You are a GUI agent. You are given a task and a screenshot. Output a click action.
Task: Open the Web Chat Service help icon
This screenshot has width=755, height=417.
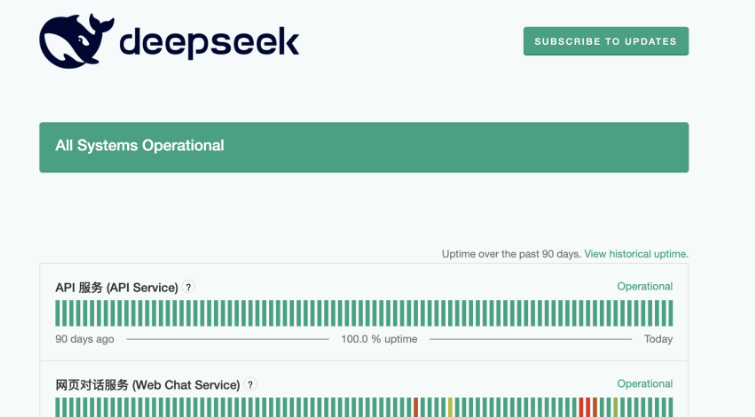point(251,384)
